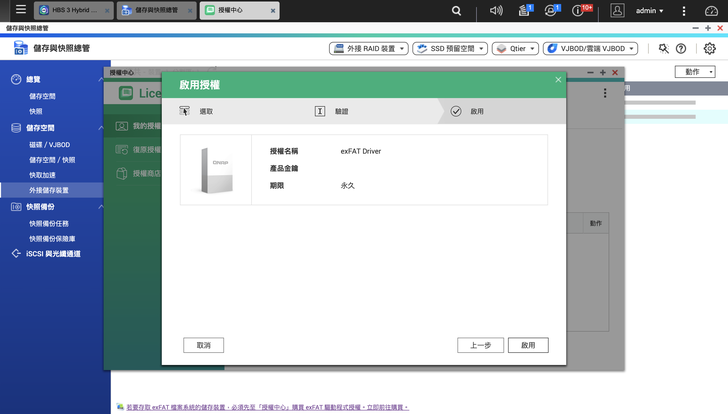728x414 pixels.
Task: Expand the SSD 預留空間 dropdown
Action: tap(450, 48)
